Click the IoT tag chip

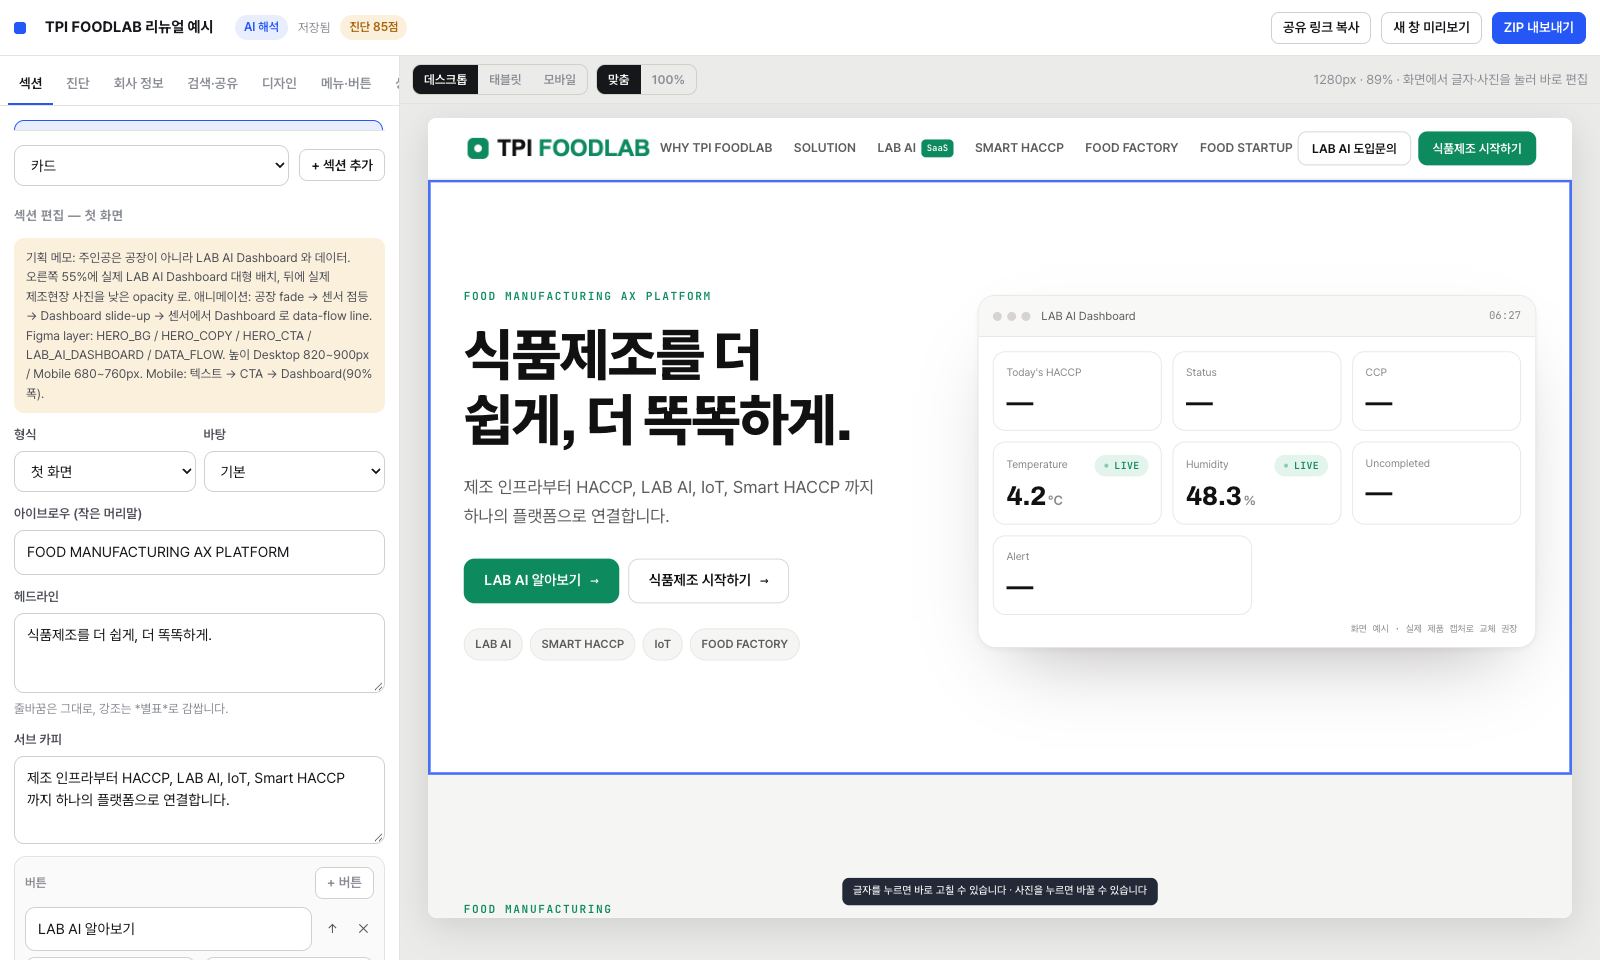pyautogui.click(x=662, y=644)
